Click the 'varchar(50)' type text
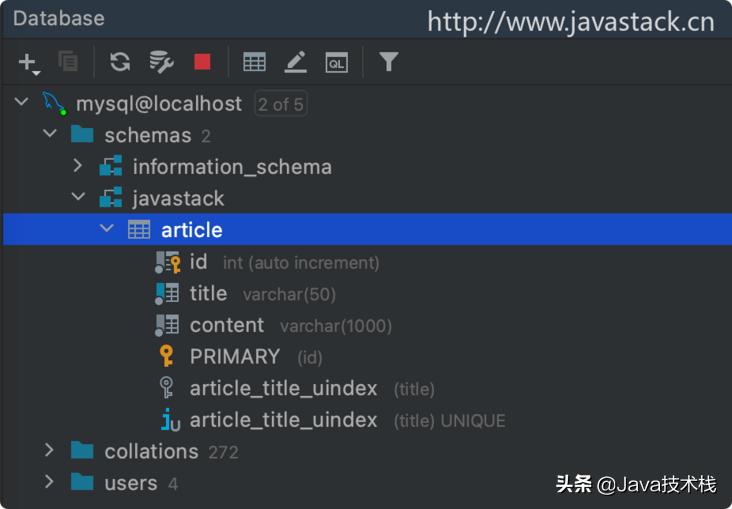This screenshot has height=509, width=732. [x=289, y=295]
